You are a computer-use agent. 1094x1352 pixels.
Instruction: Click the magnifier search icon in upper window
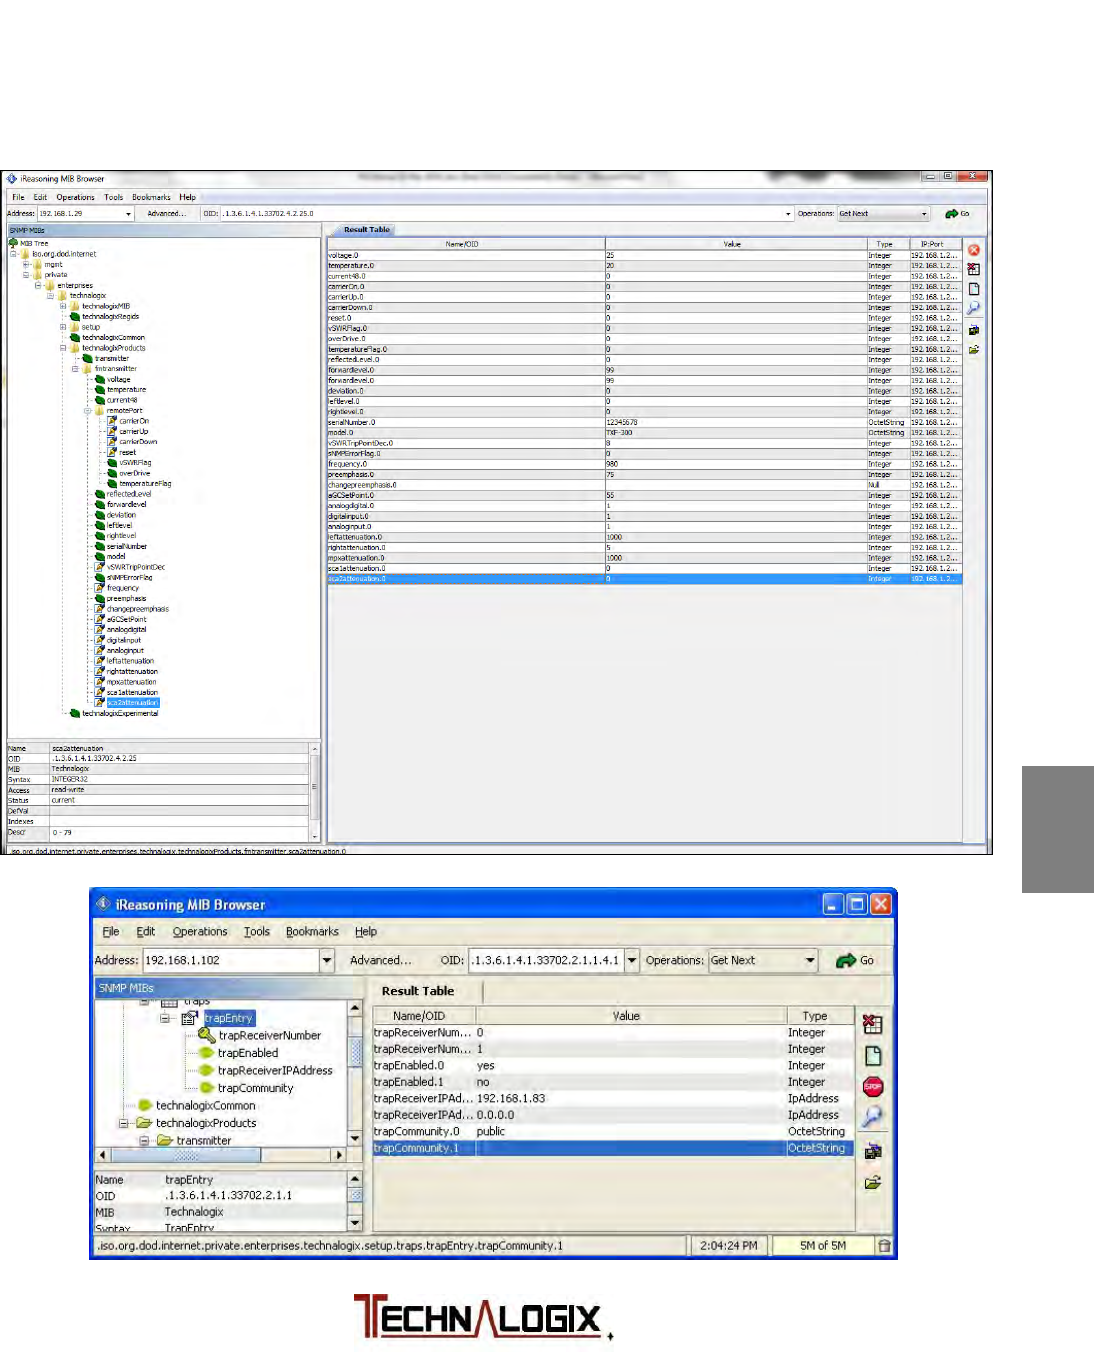(974, 309)
